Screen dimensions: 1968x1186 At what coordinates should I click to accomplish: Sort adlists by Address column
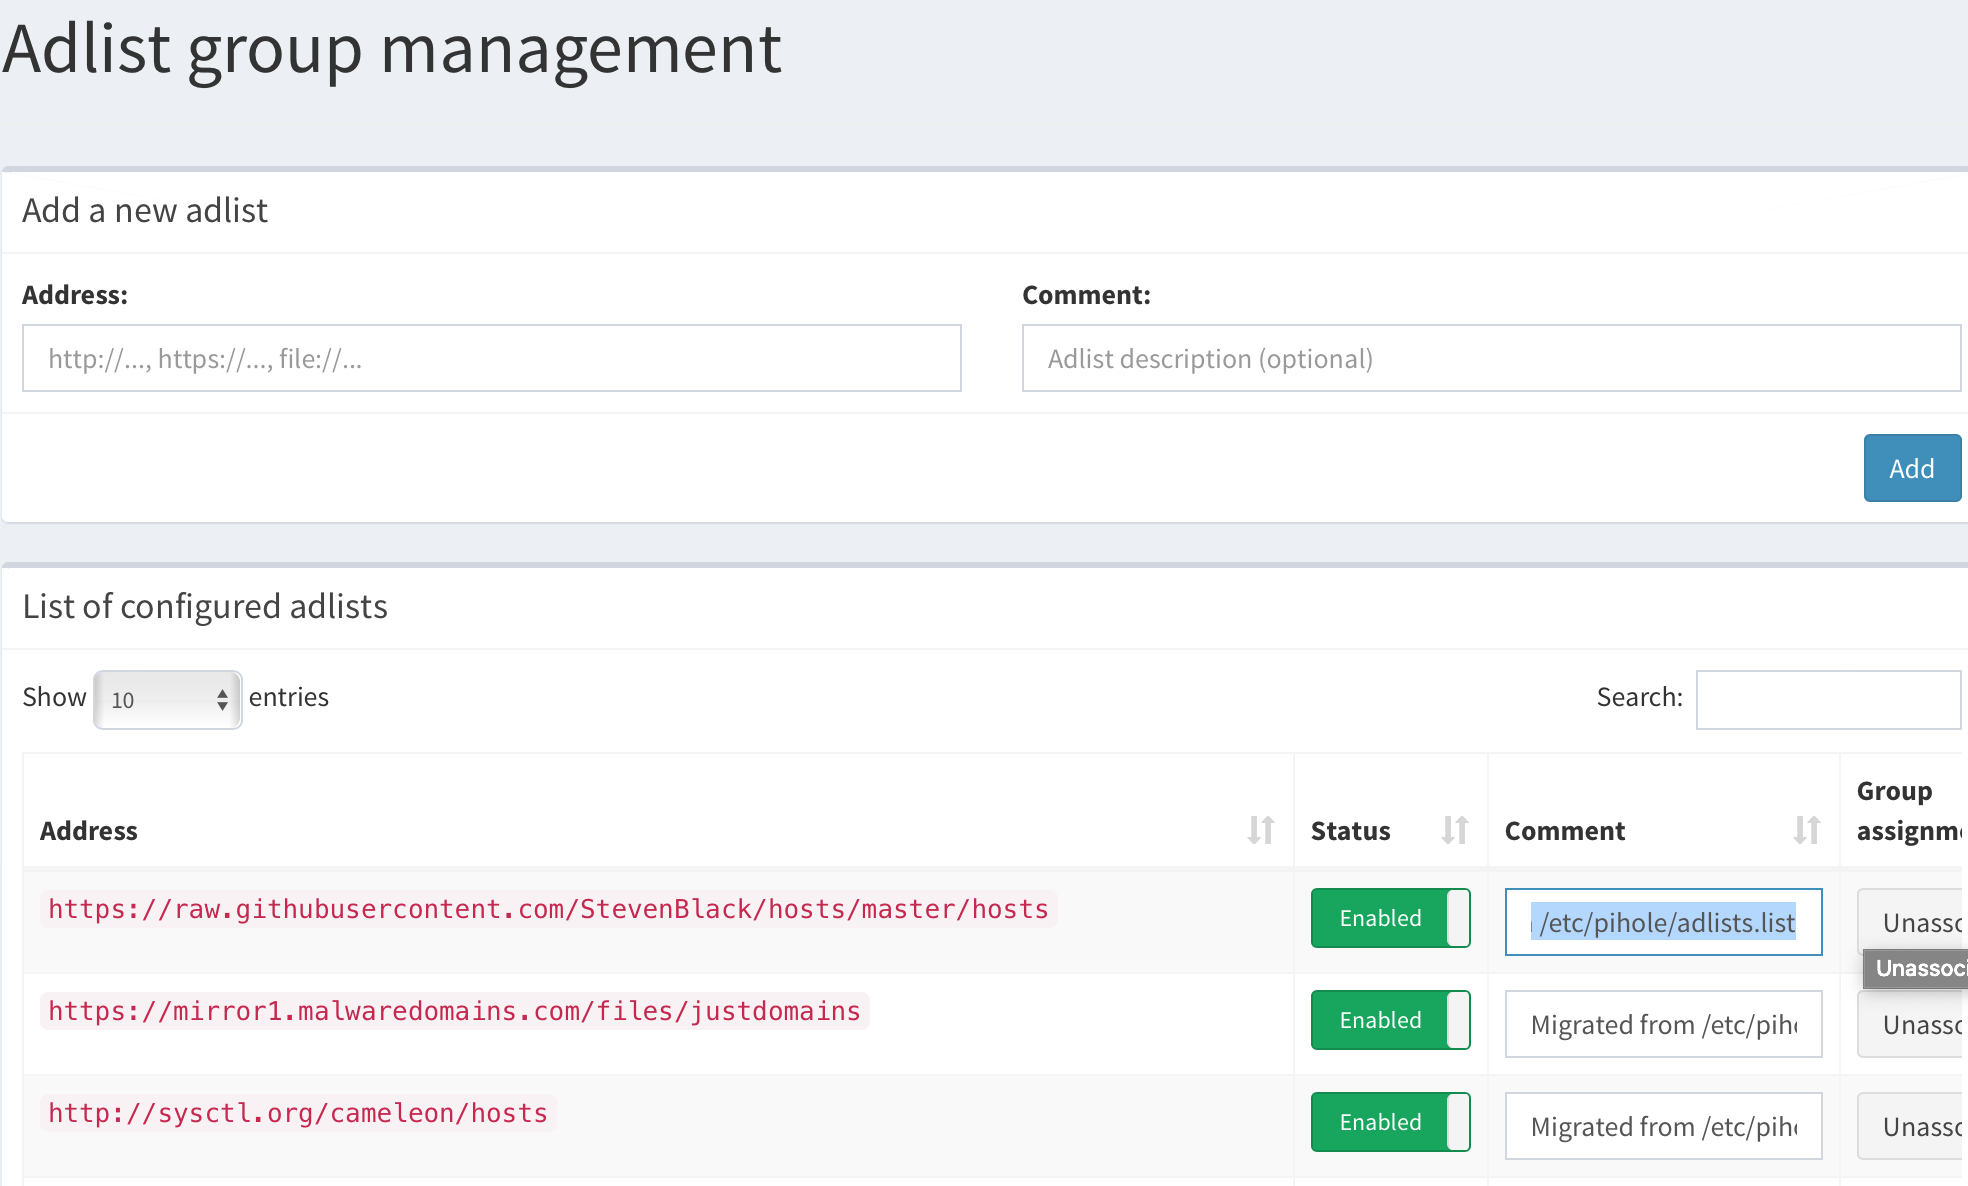point(1260,830)
